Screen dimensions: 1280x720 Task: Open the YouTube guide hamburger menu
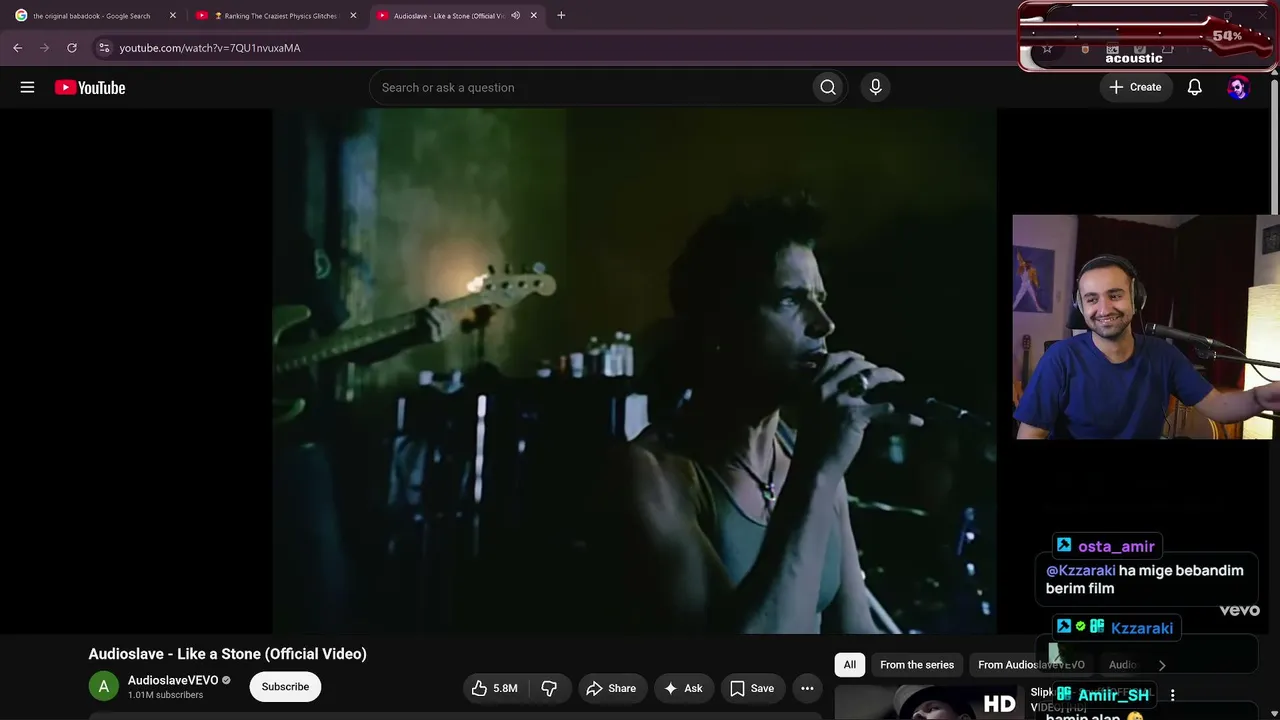(27, 87)
